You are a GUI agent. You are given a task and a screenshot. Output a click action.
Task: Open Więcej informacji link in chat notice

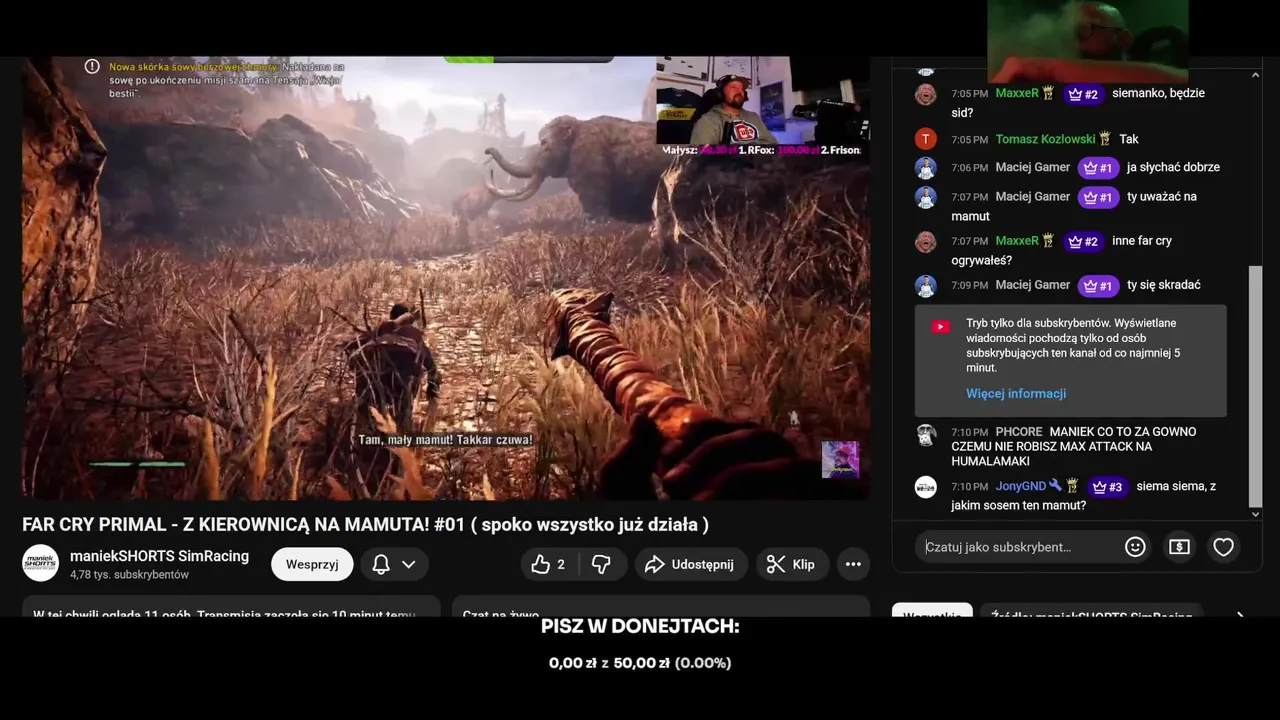[x=1016, y=394]
